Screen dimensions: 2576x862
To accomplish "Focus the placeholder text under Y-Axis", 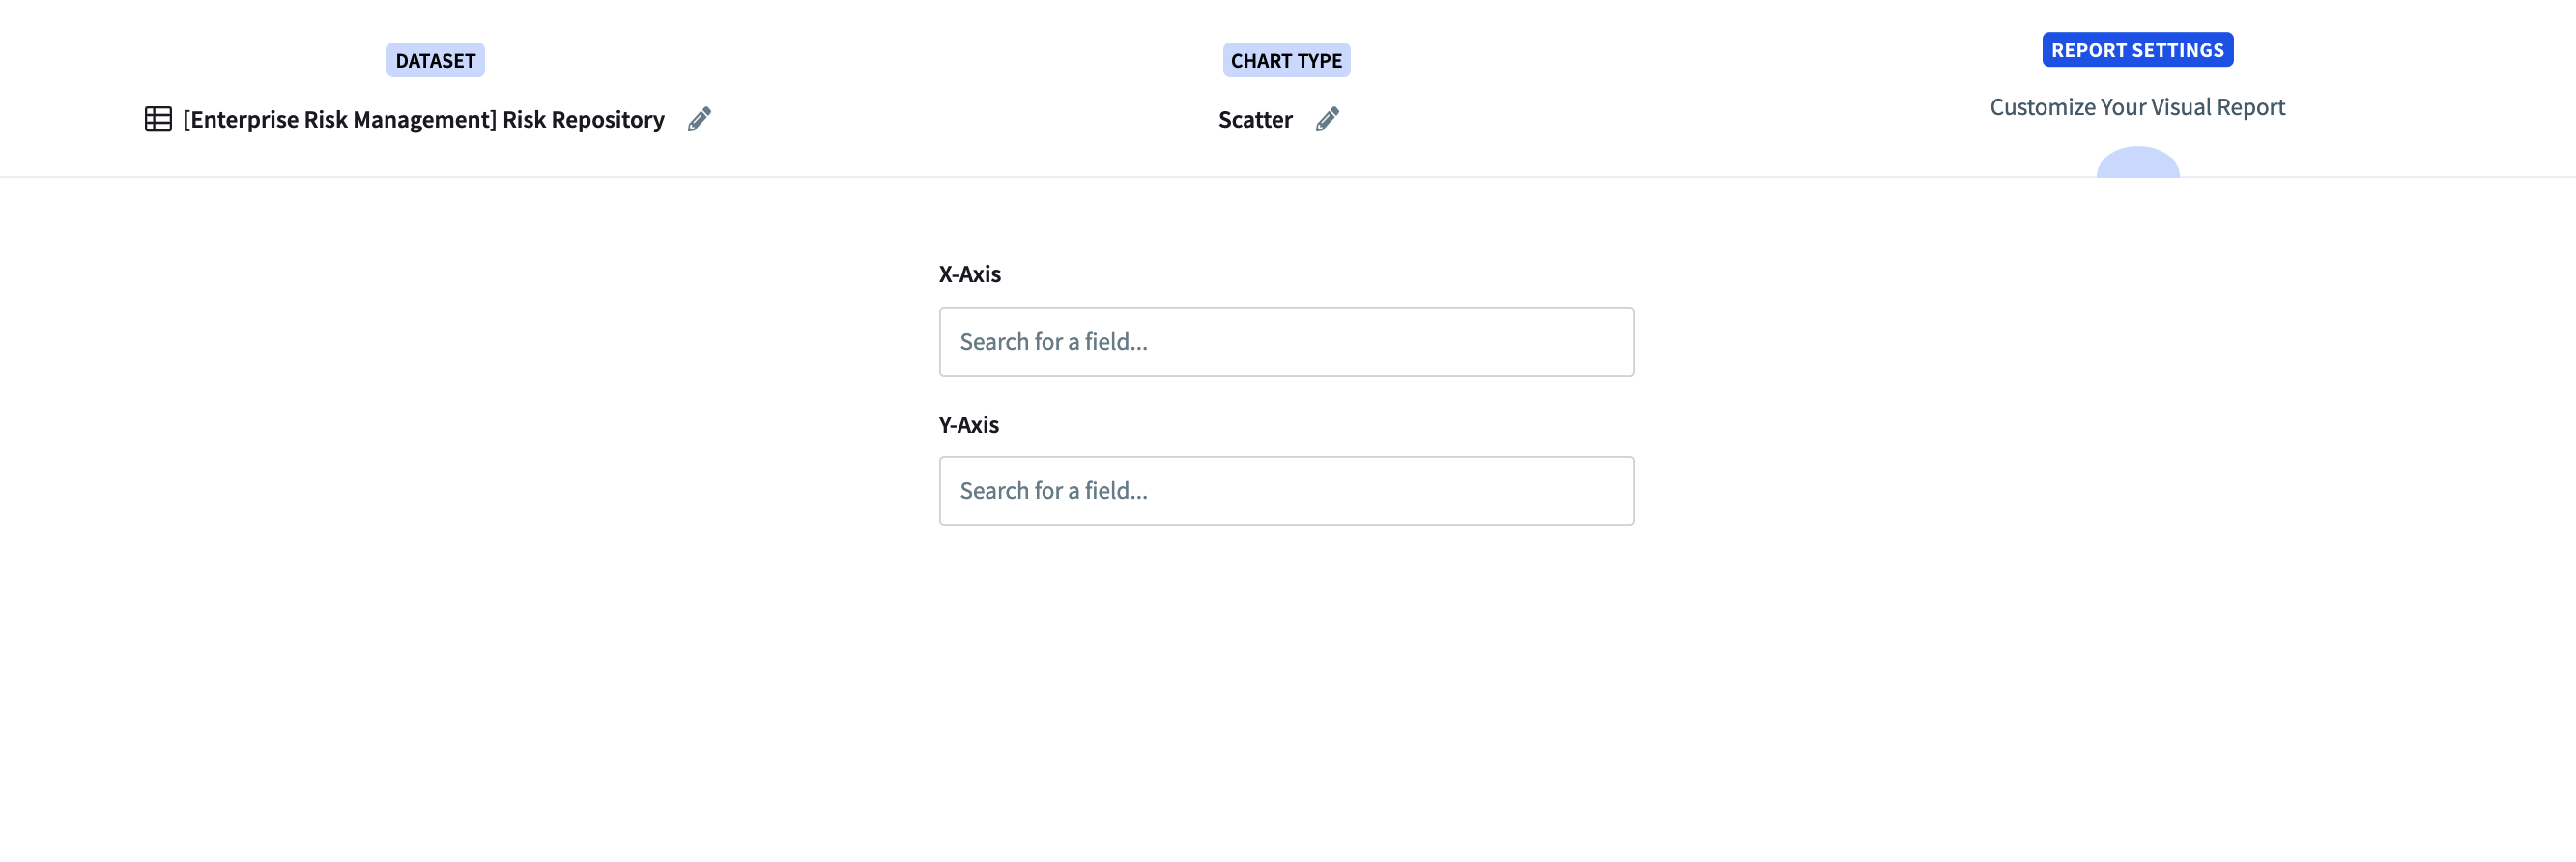I will click(1053, 491).
